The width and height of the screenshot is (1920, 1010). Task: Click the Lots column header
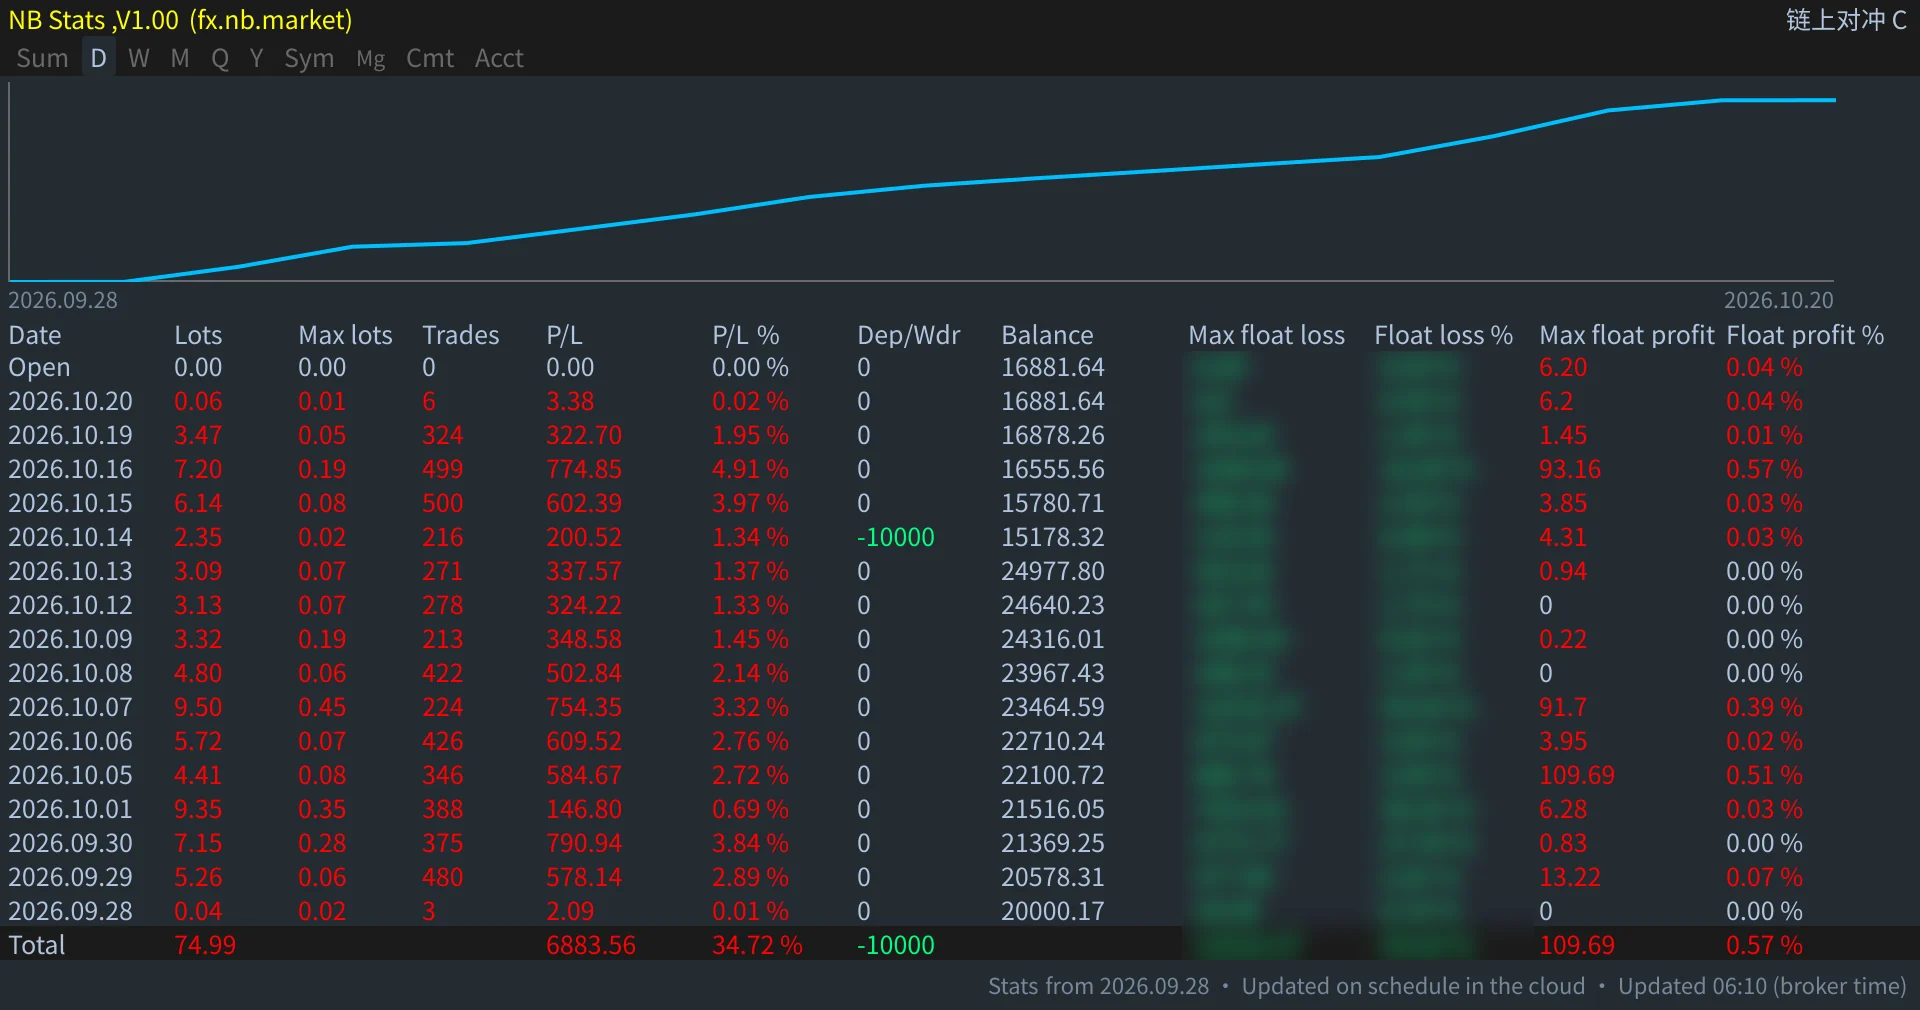[x=198, y=335]
